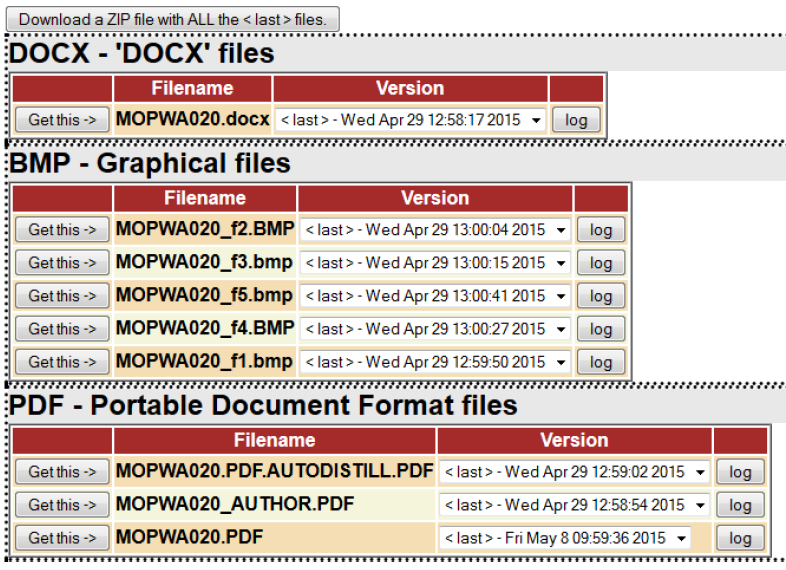Open log for MOPWA020_AUTHOR.PDF

point(740,505)
